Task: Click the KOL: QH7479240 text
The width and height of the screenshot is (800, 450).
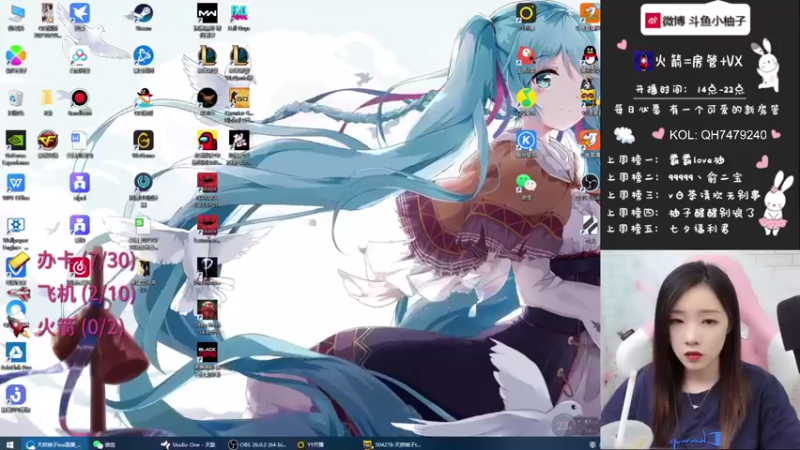Action: [717, 135]
